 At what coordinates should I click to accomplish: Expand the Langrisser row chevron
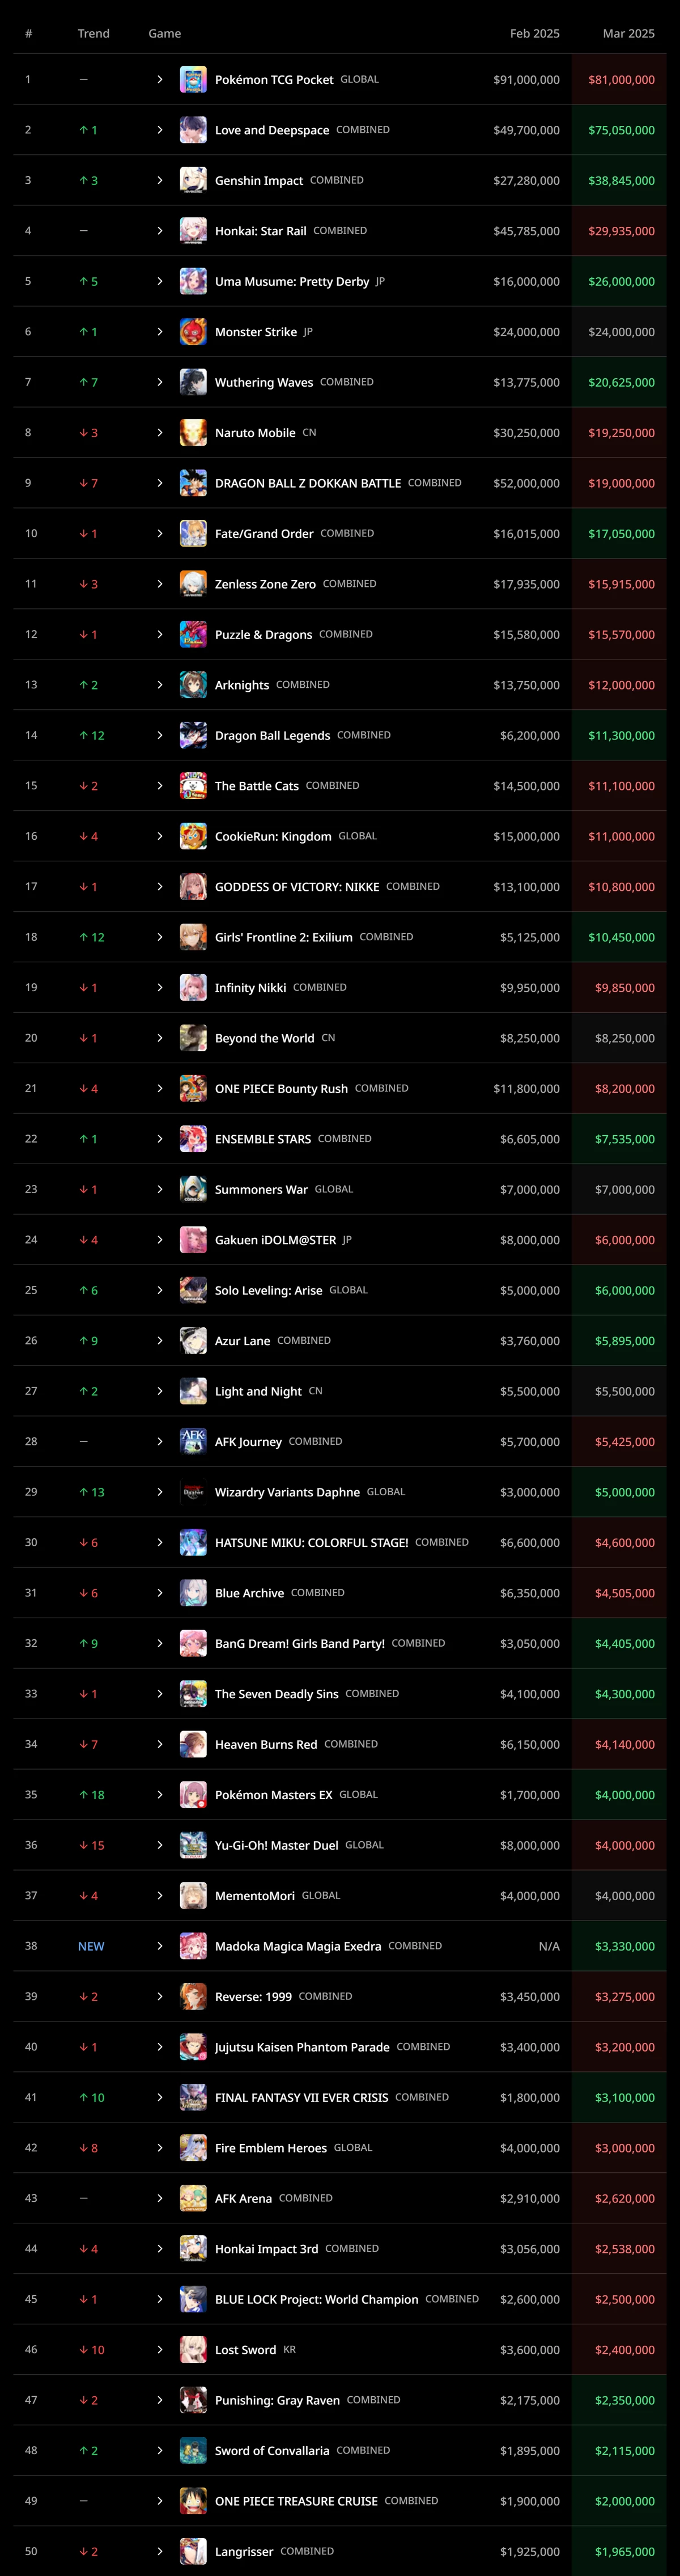click(x=160, y=2551)
